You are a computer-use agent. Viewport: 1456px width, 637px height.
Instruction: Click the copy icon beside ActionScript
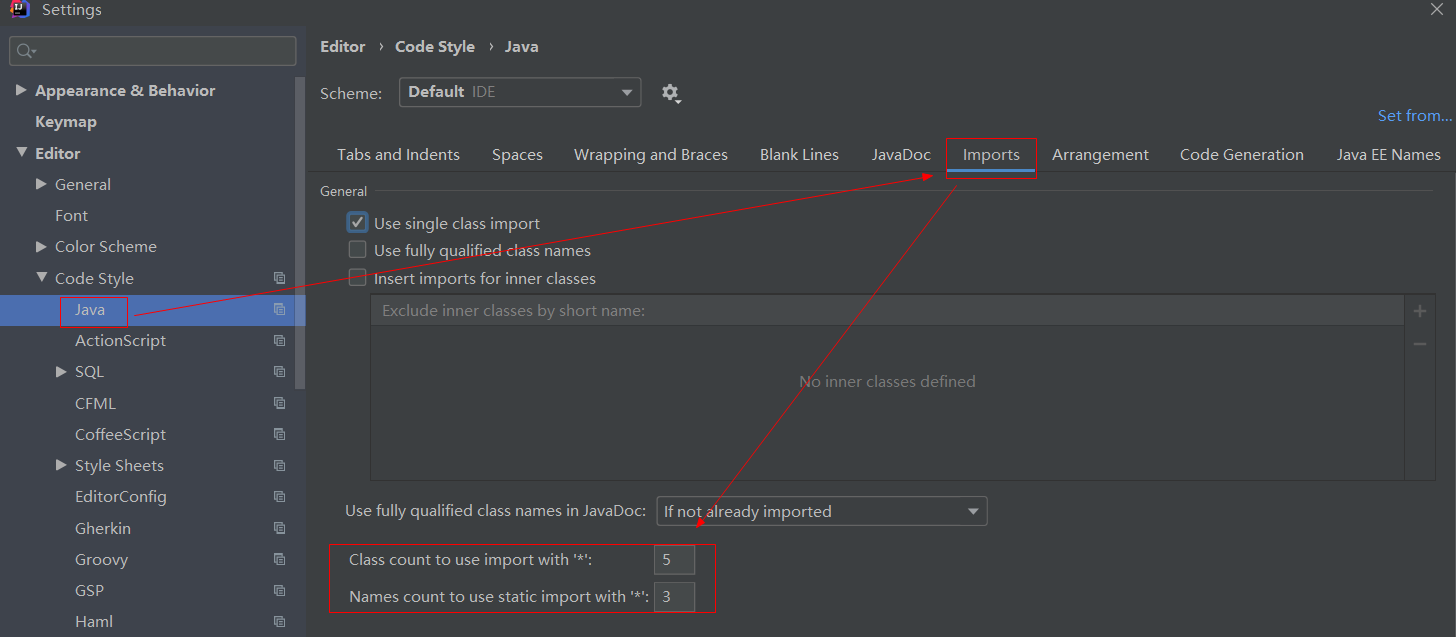(279, 341)
